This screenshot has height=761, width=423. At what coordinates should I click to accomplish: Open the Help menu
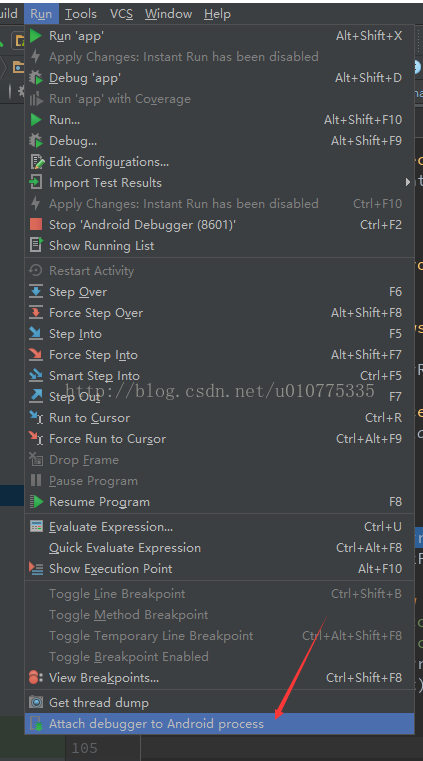point(217,14)
